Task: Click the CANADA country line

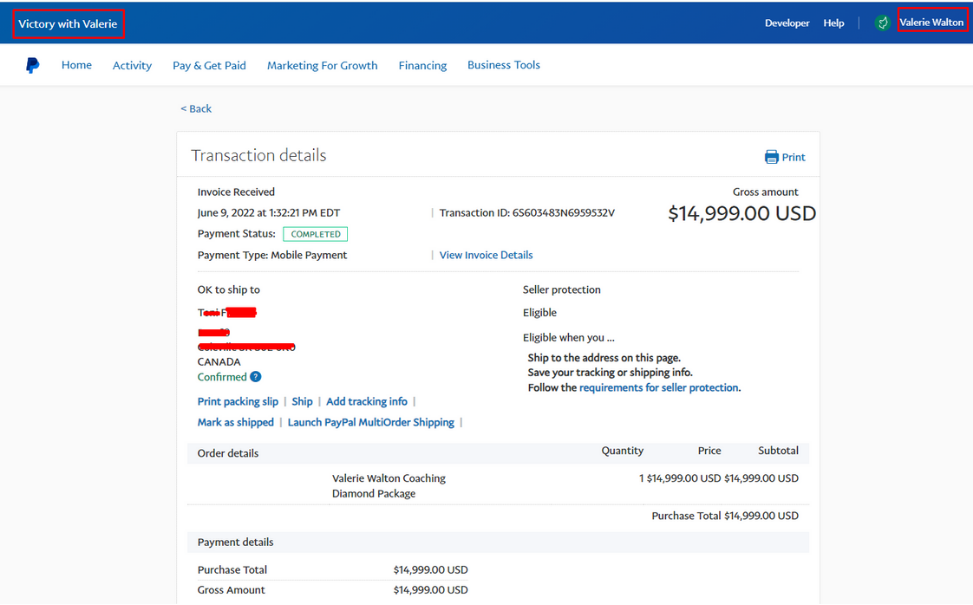Action: [x=218, y=362]
